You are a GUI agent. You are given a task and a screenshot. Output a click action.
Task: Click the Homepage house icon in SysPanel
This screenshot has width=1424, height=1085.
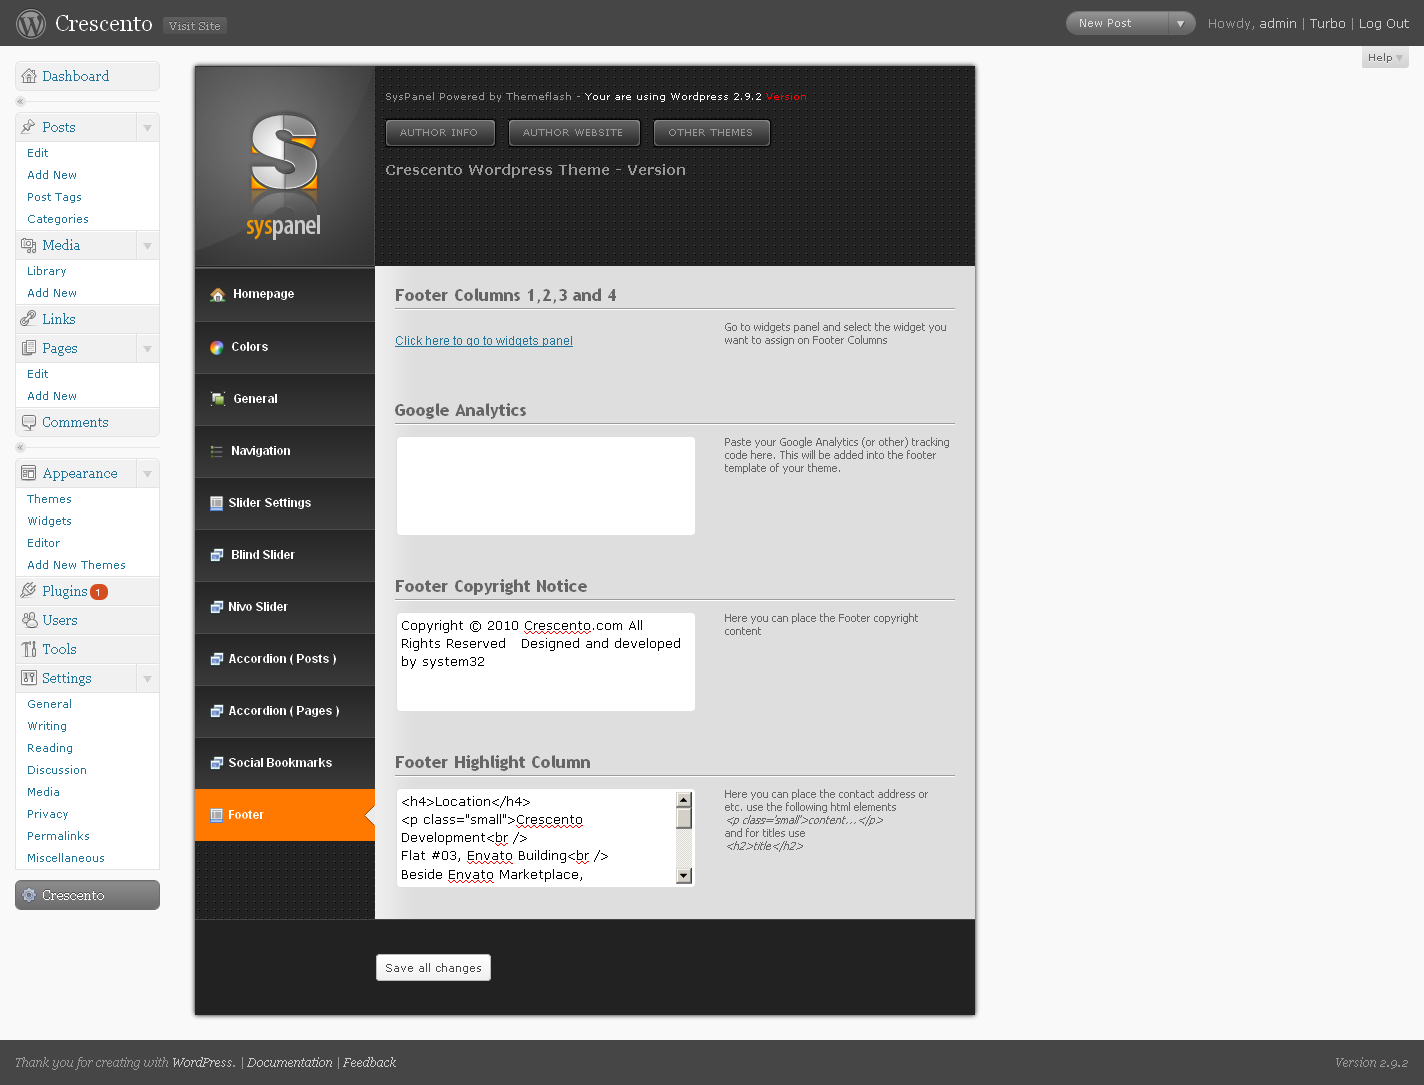coord(218,294)
